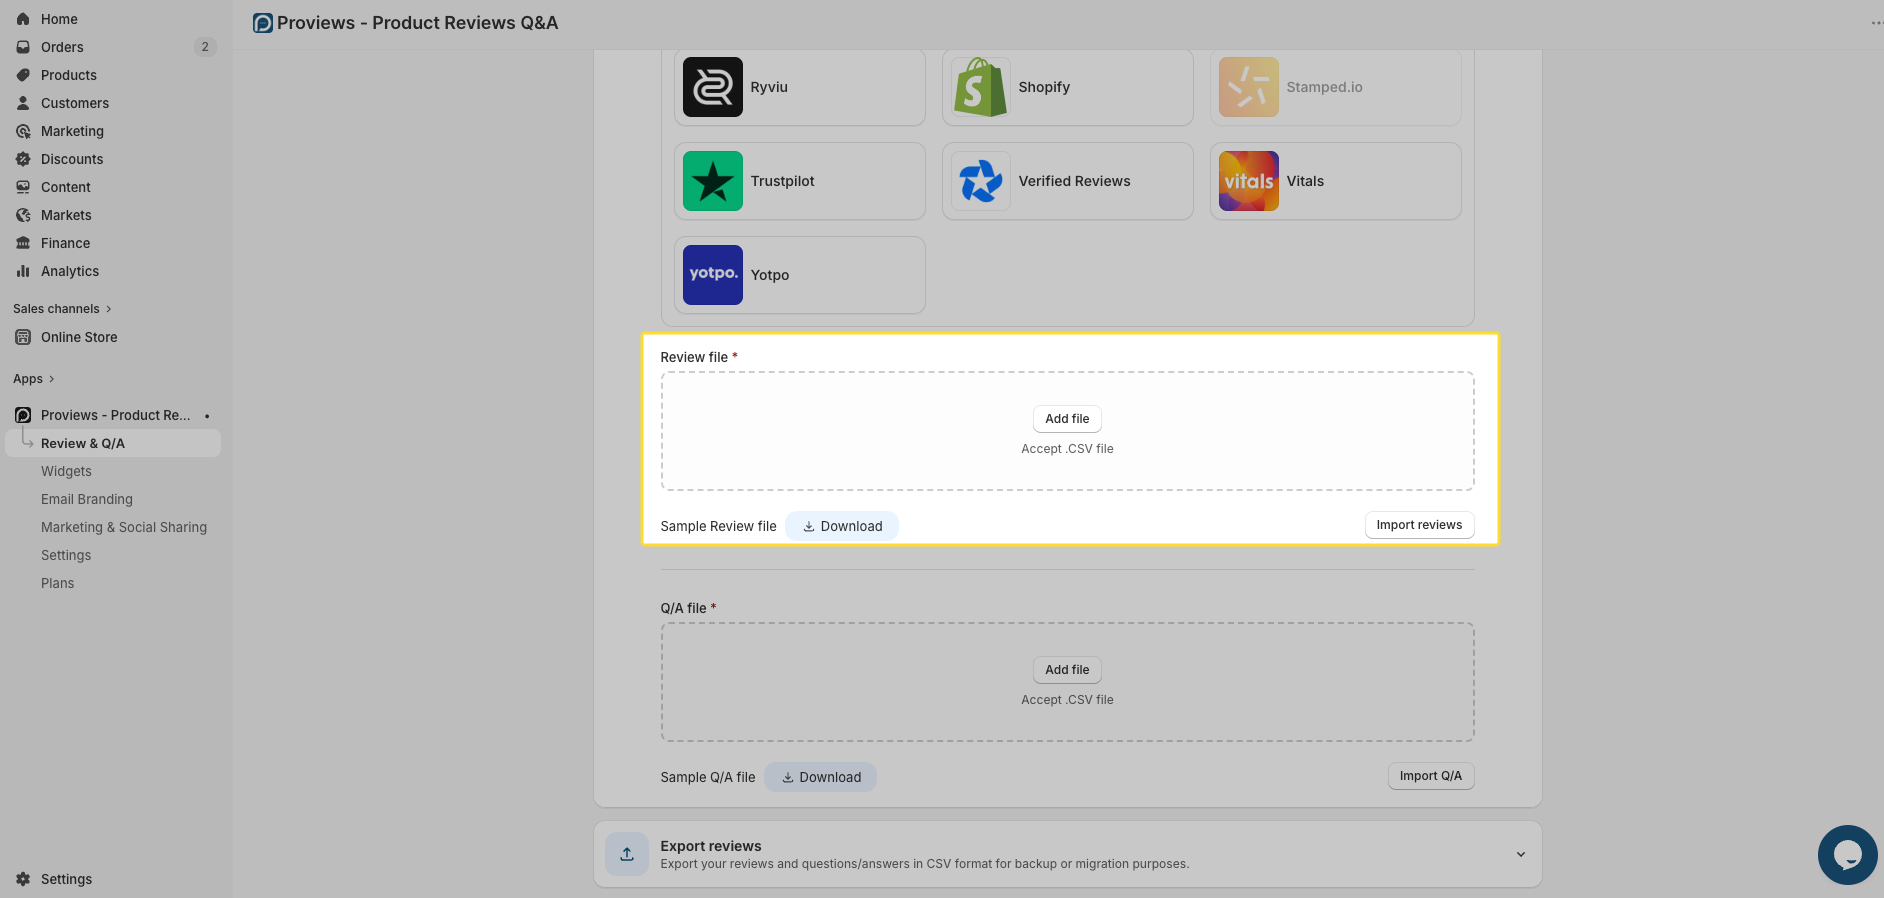Download the Sample Q/A file
The width and height of the screenshot is (1884, 898).
821,777
